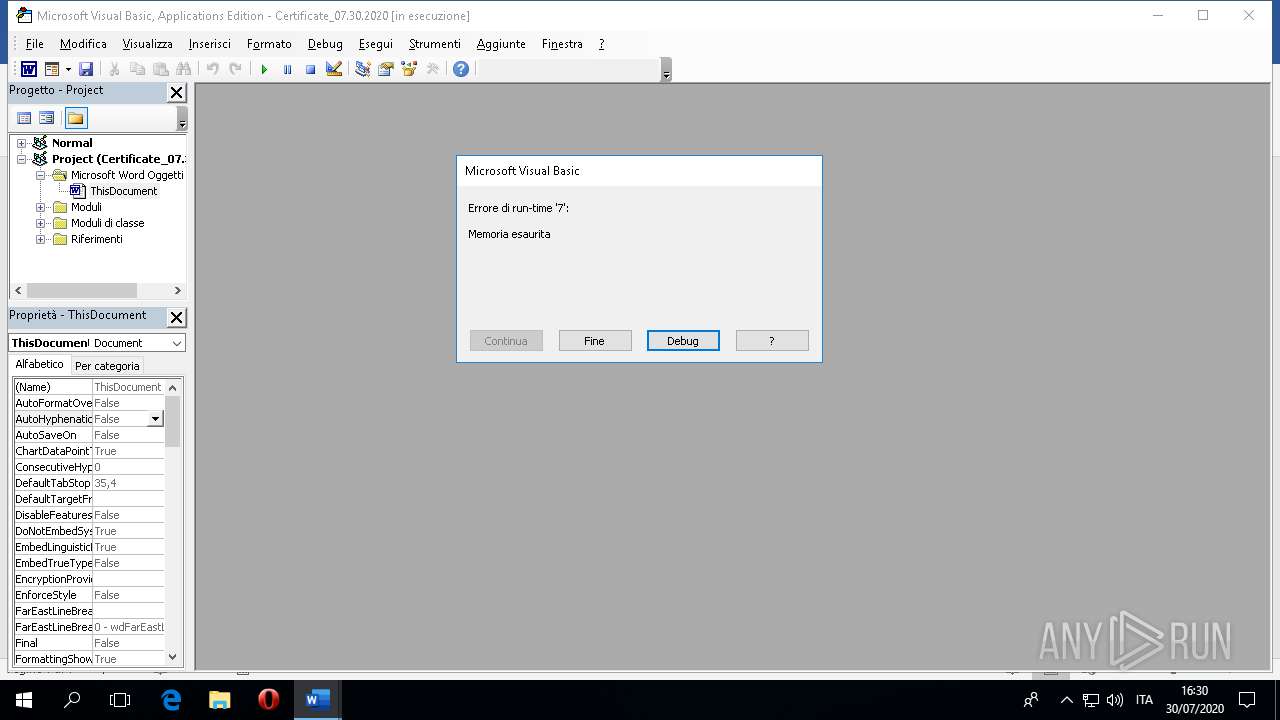Close the Proprietà - ThisDocument panel
The height and width of the screenshot is (720, 1280).
(x=176, y=317)
